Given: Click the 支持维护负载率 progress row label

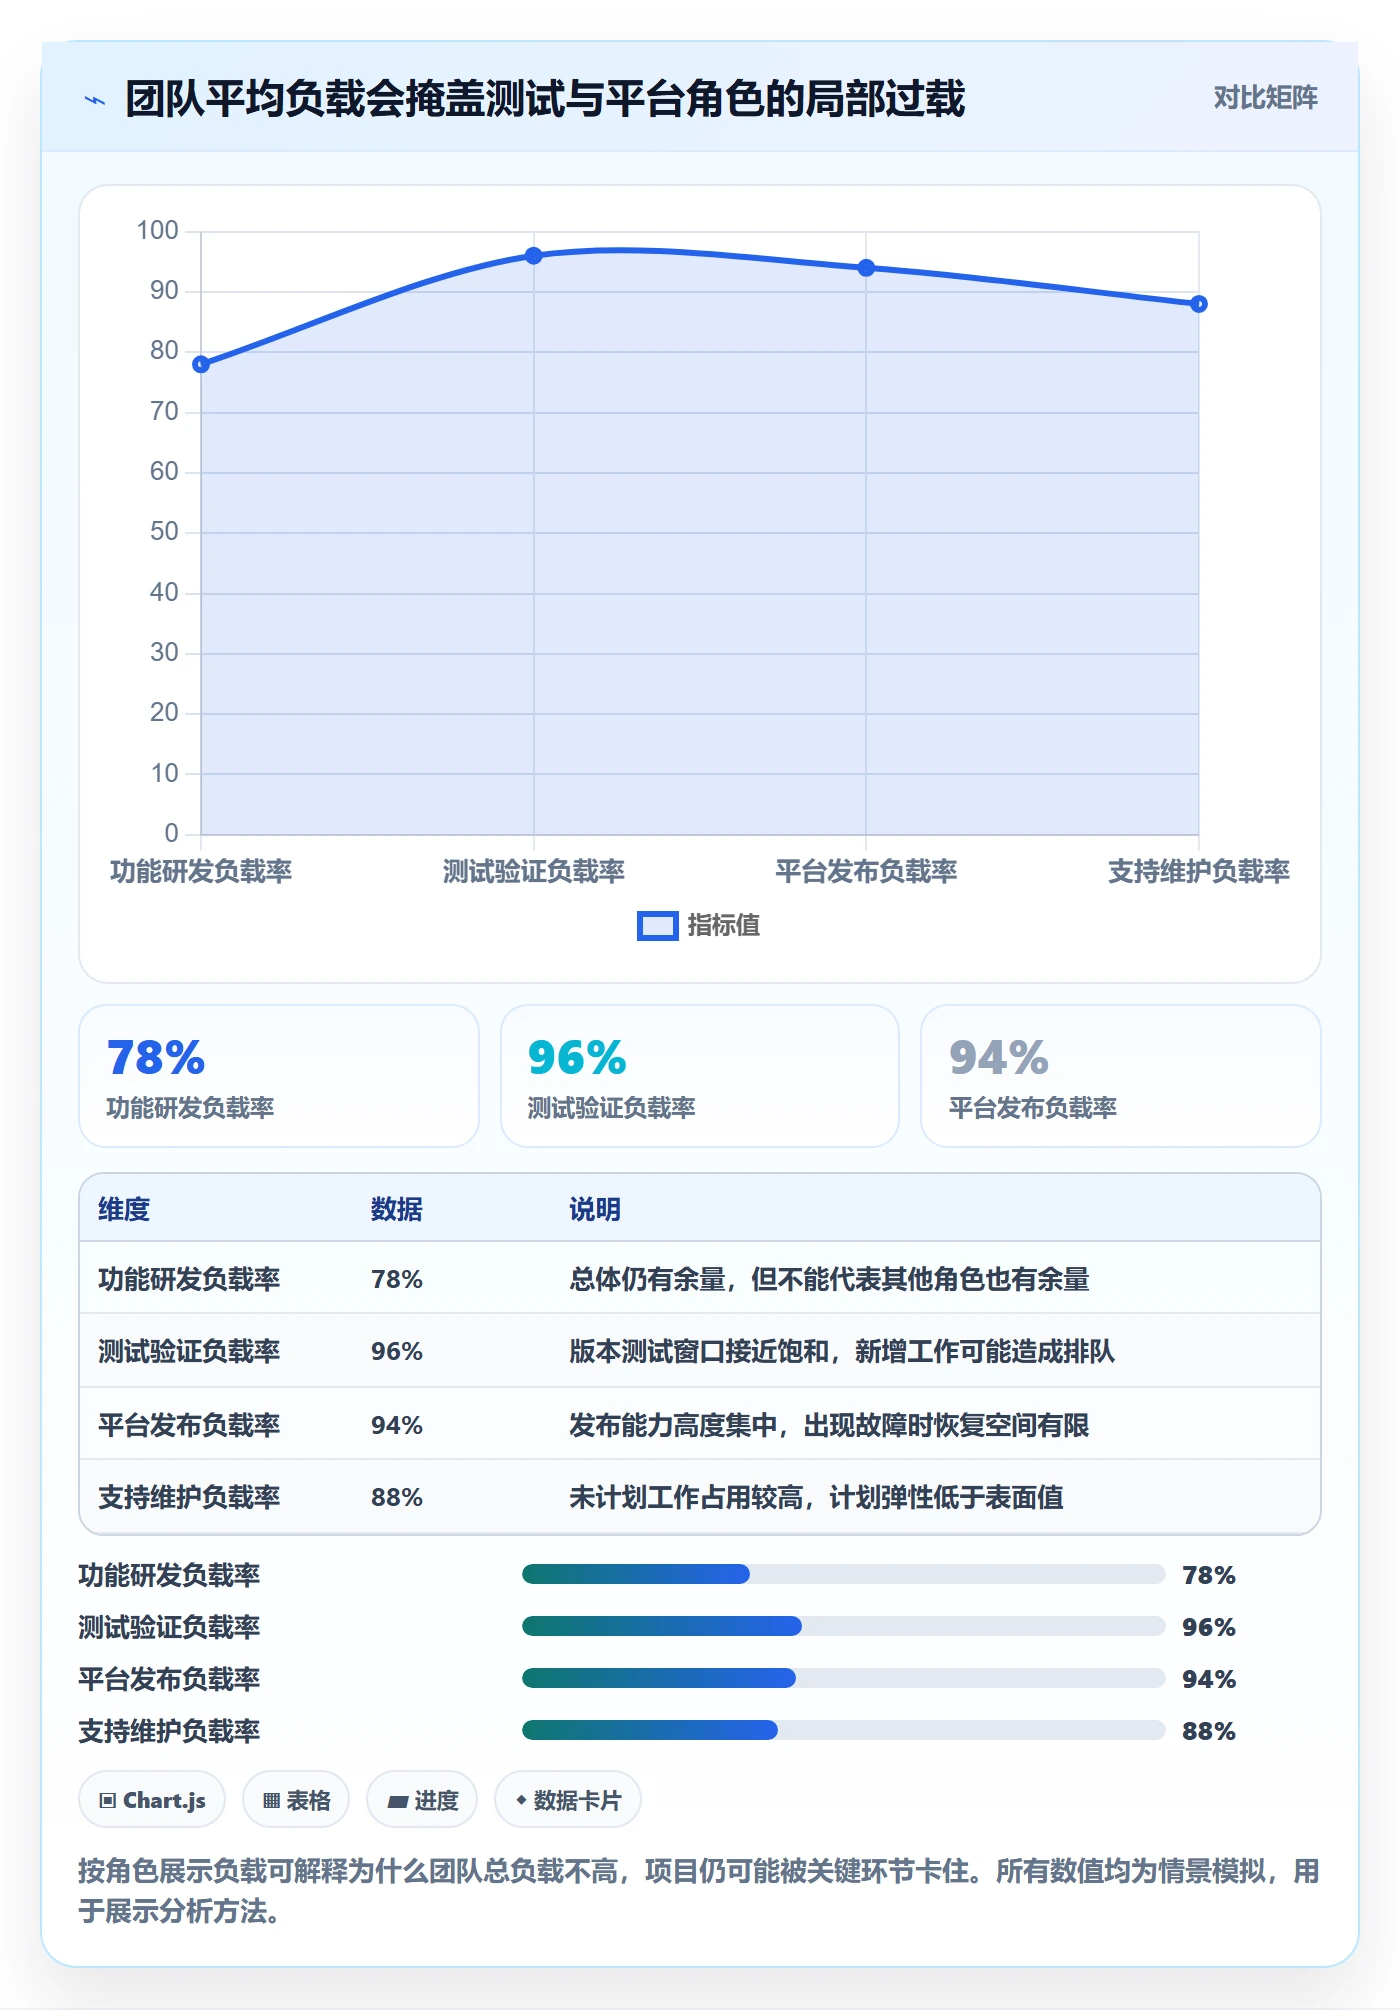Looking at the screenshot, I should 169,1731.
